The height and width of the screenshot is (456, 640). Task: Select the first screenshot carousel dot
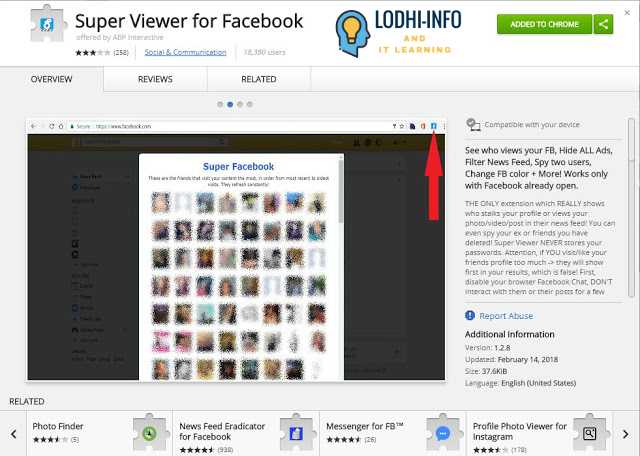[220, 105]
